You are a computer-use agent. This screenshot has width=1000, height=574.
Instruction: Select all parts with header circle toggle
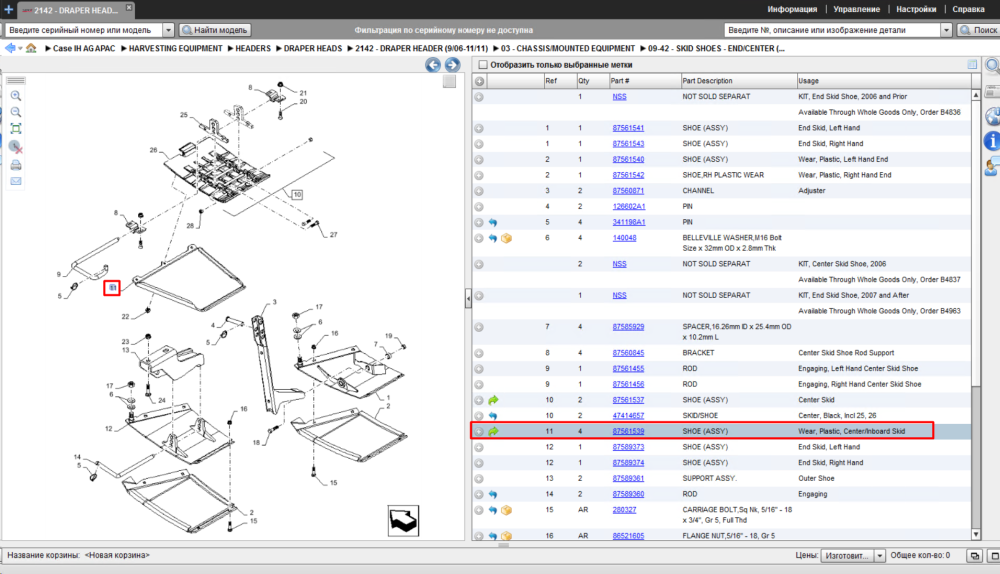click(x=479, y=81)
